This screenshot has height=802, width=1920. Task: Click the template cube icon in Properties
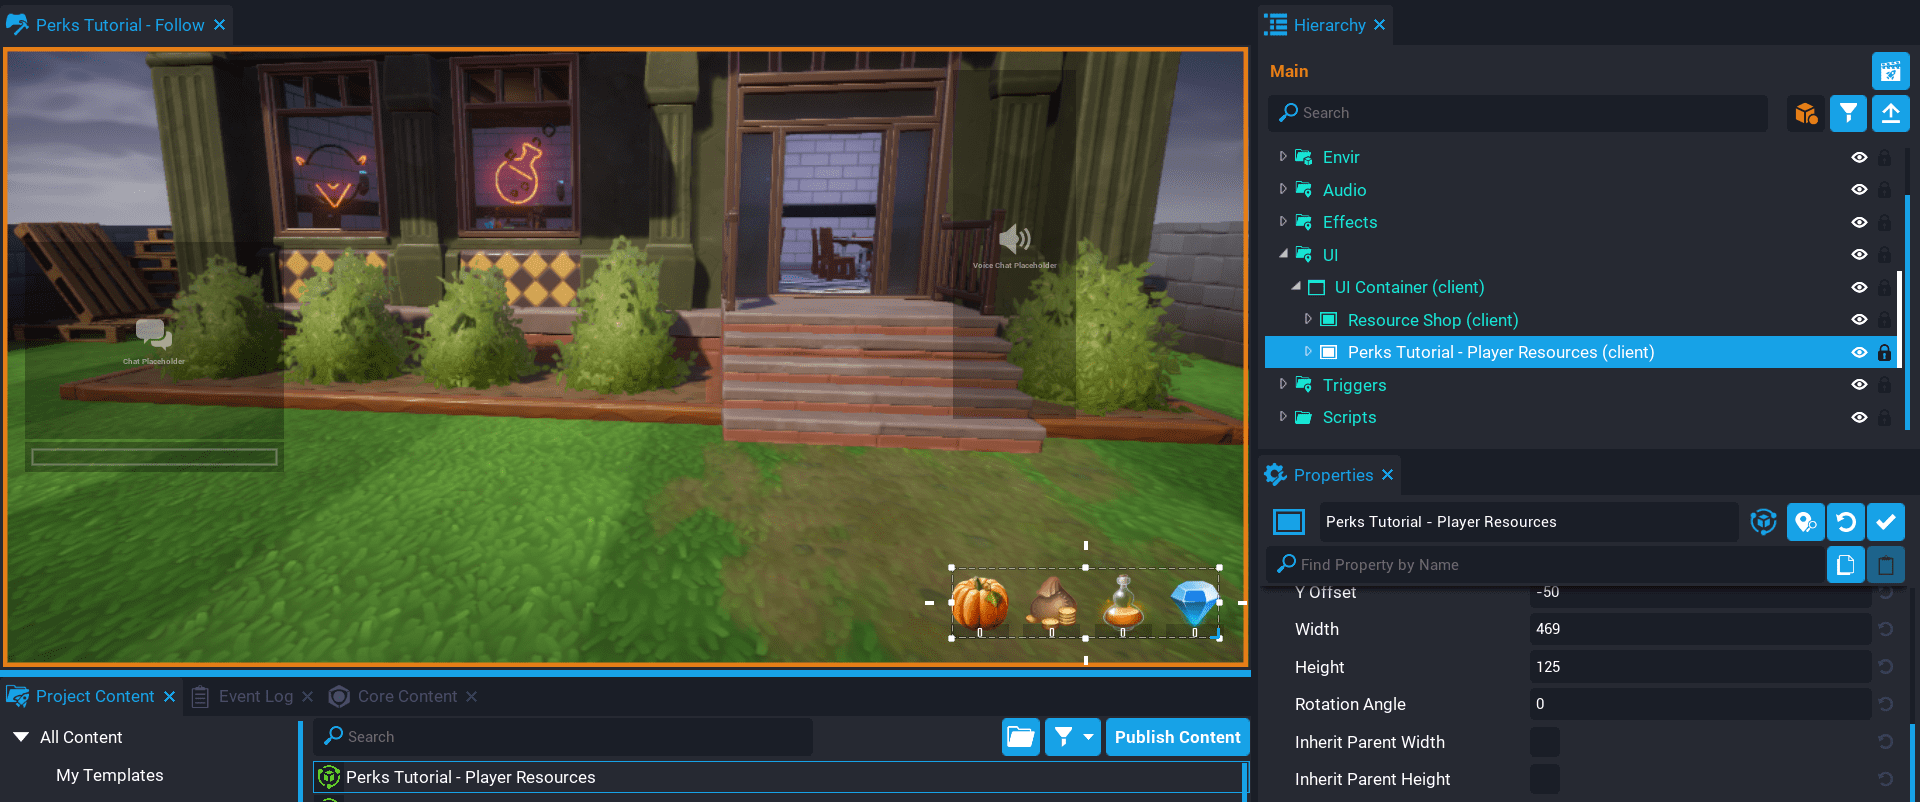[1763, 522]
